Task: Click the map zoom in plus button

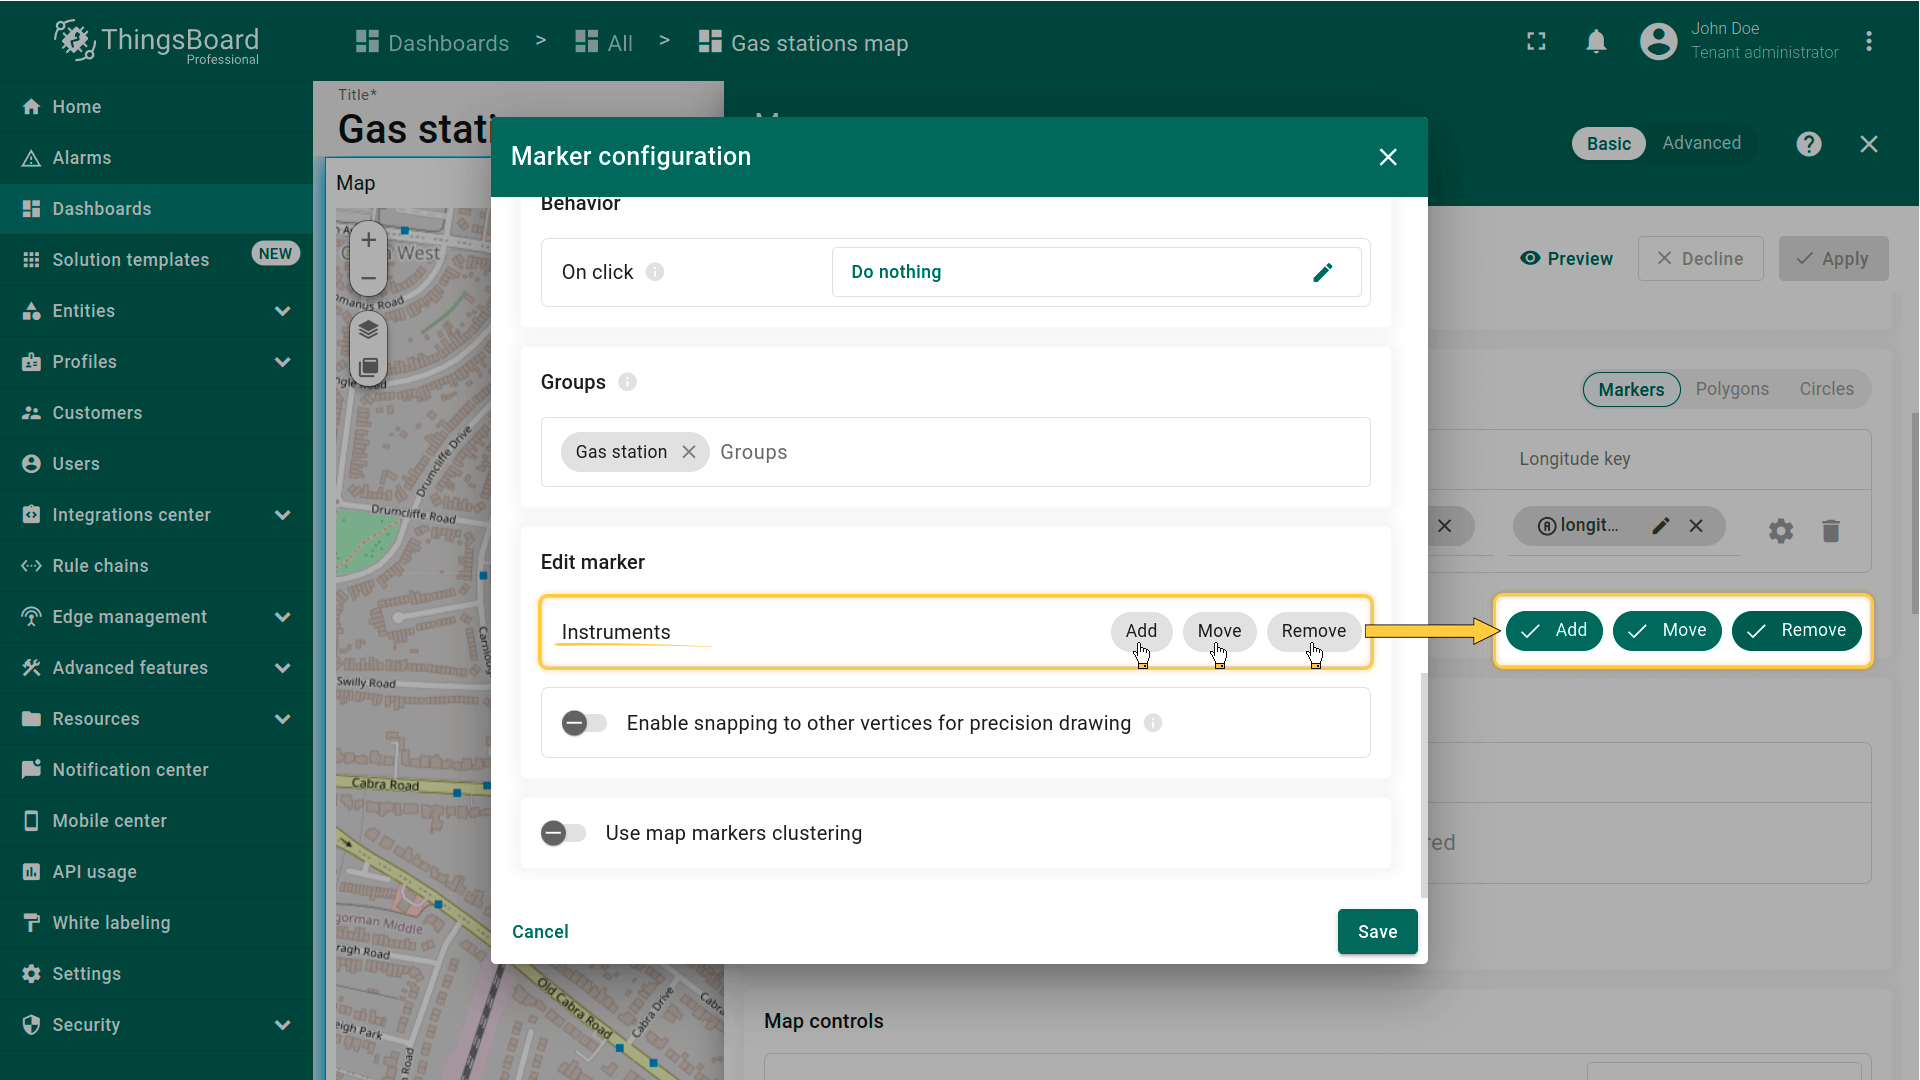Action: [x=368, y=240]
